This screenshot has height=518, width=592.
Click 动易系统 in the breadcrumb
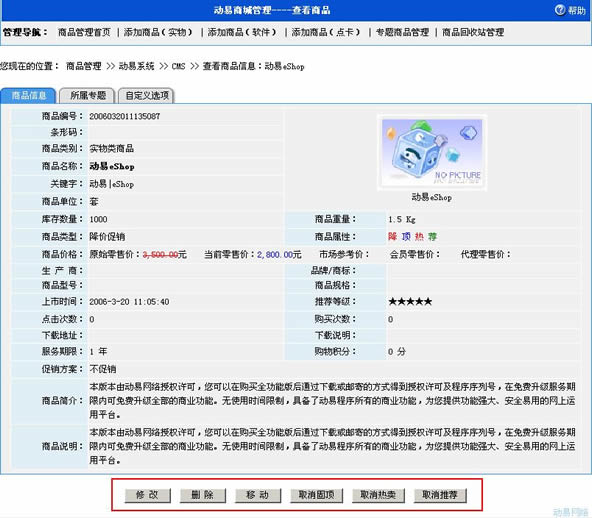coord(136,66)
